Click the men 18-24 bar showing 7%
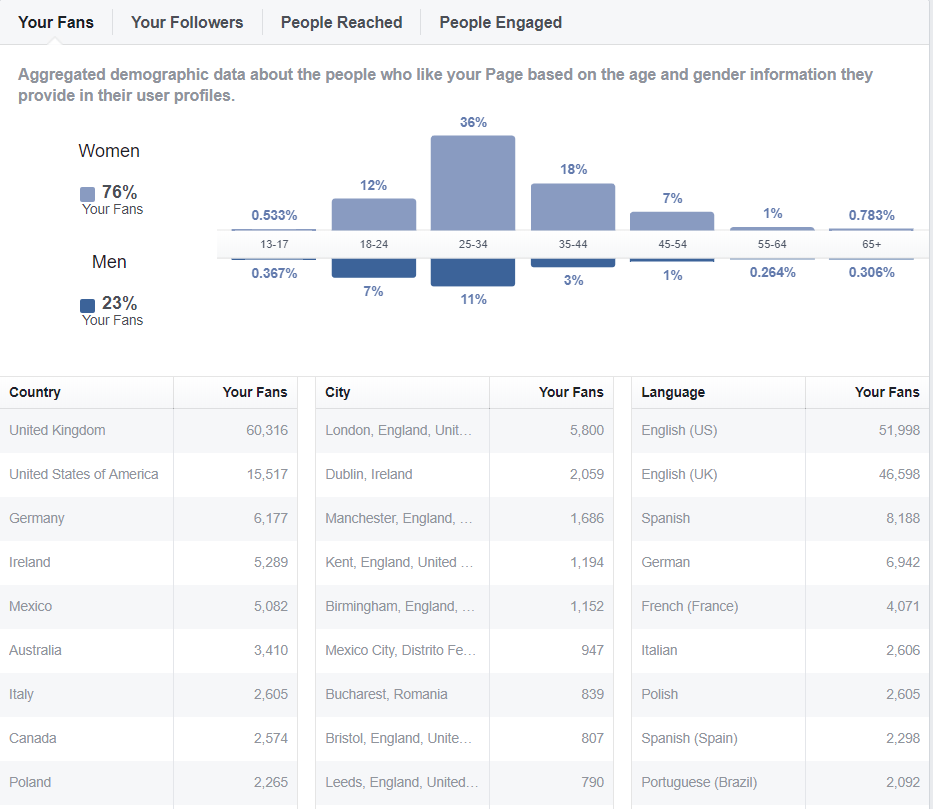This screenshot has height=809, width=933. click(x=373, y=268)
